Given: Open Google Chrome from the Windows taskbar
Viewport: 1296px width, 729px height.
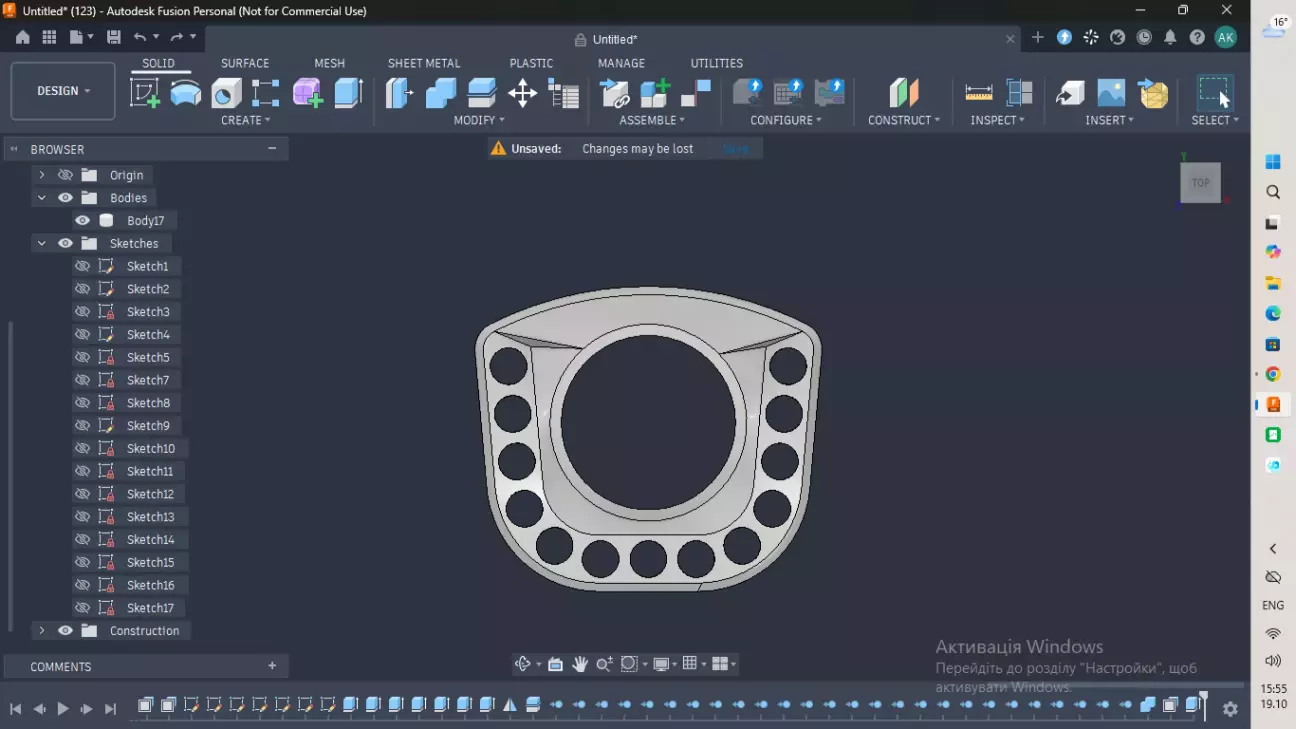Looking at the screenshot, I should [x=1273, y=374].
